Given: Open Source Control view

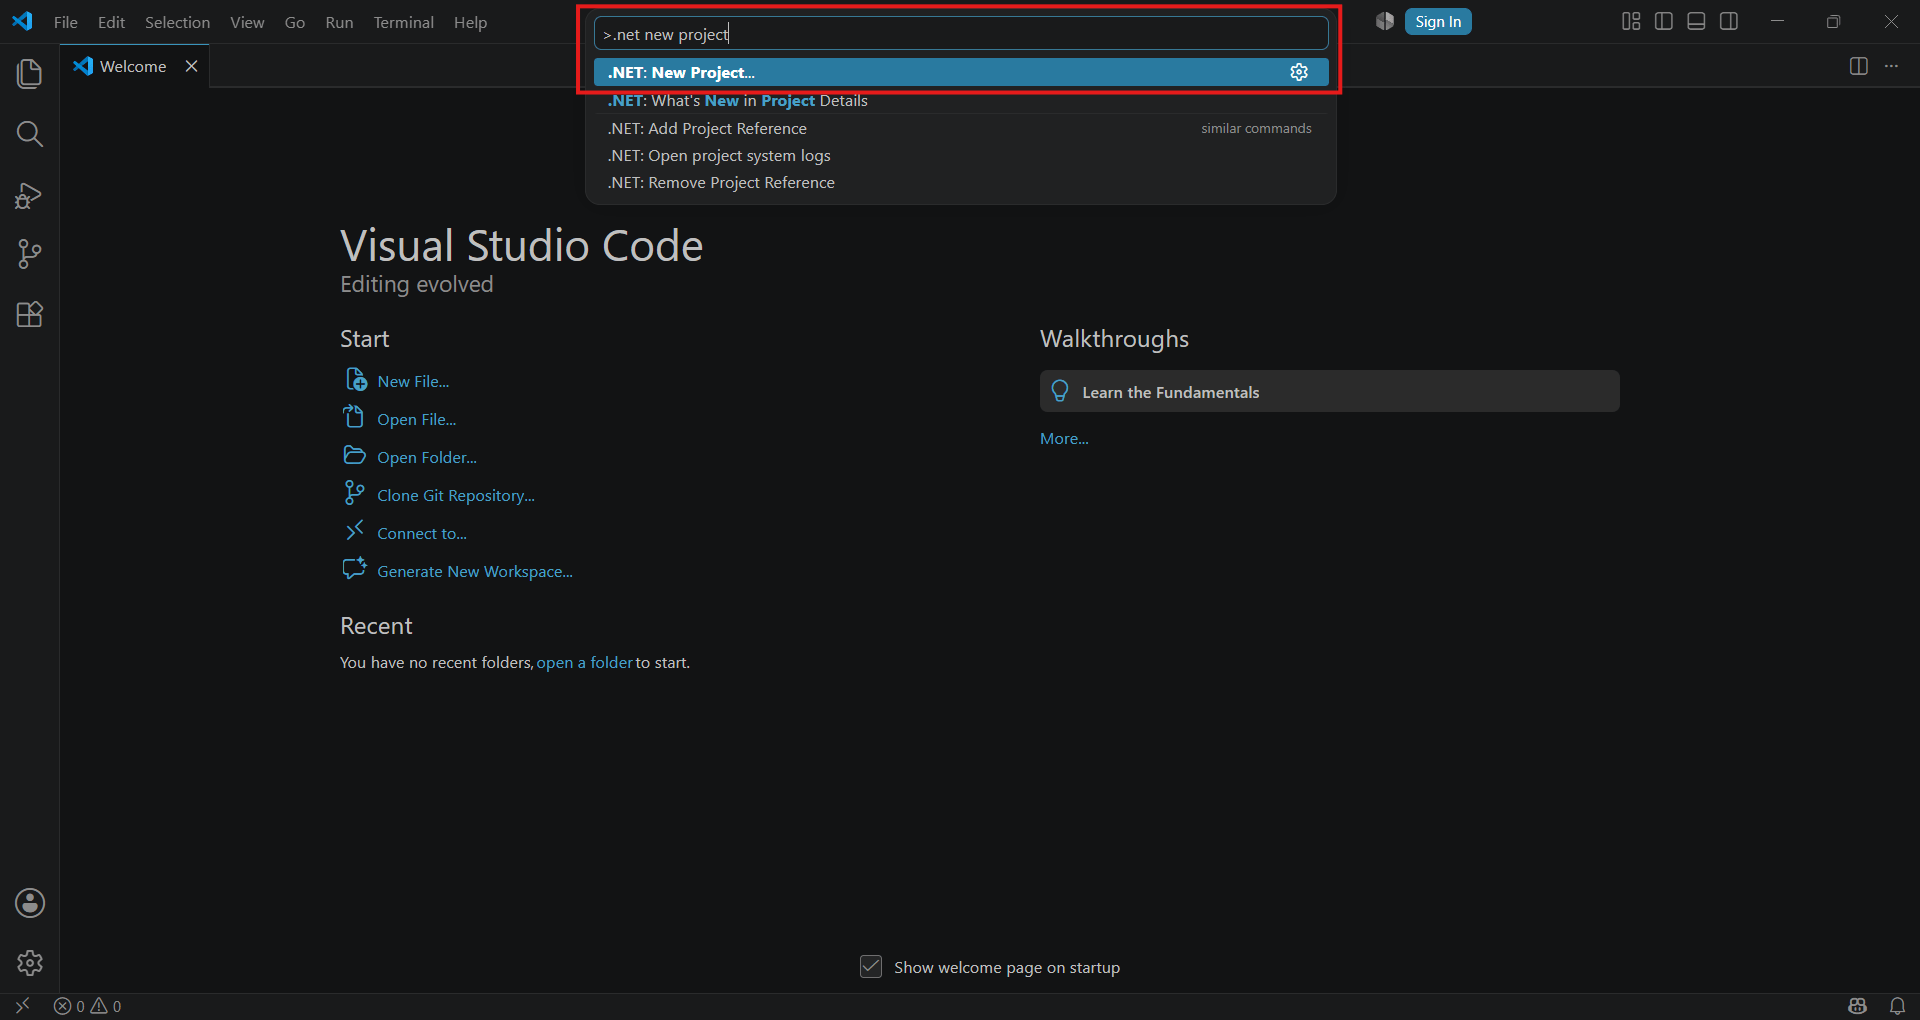Looking at the screenshot, I should [x=30, y=254].
